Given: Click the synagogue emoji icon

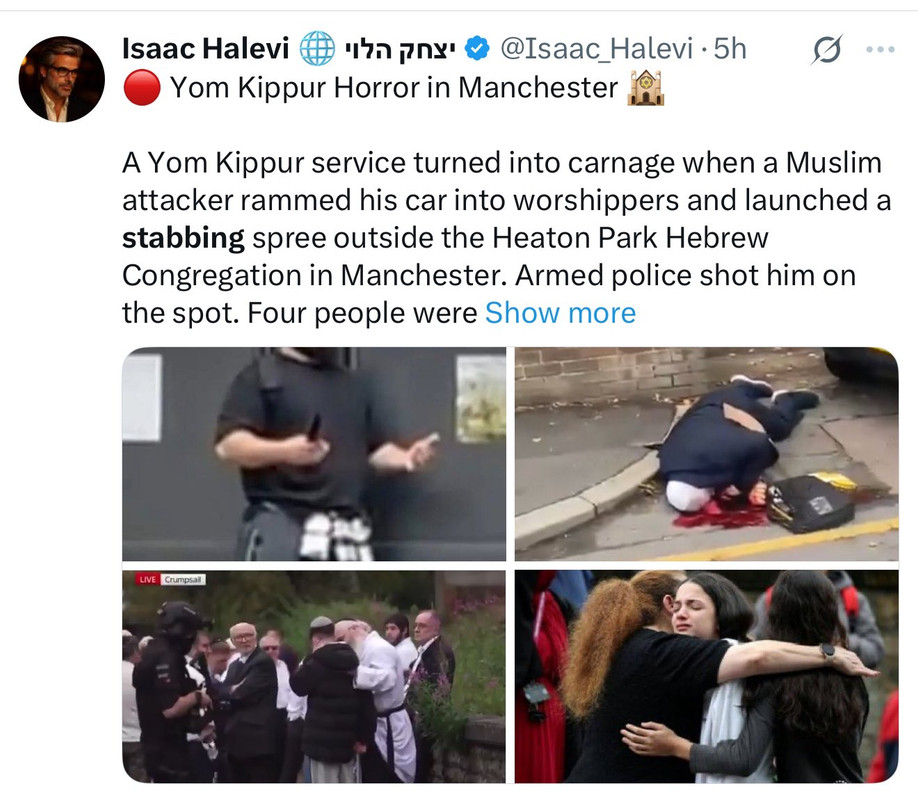Looking at the screenshot, I should click(x=645, y=88).
